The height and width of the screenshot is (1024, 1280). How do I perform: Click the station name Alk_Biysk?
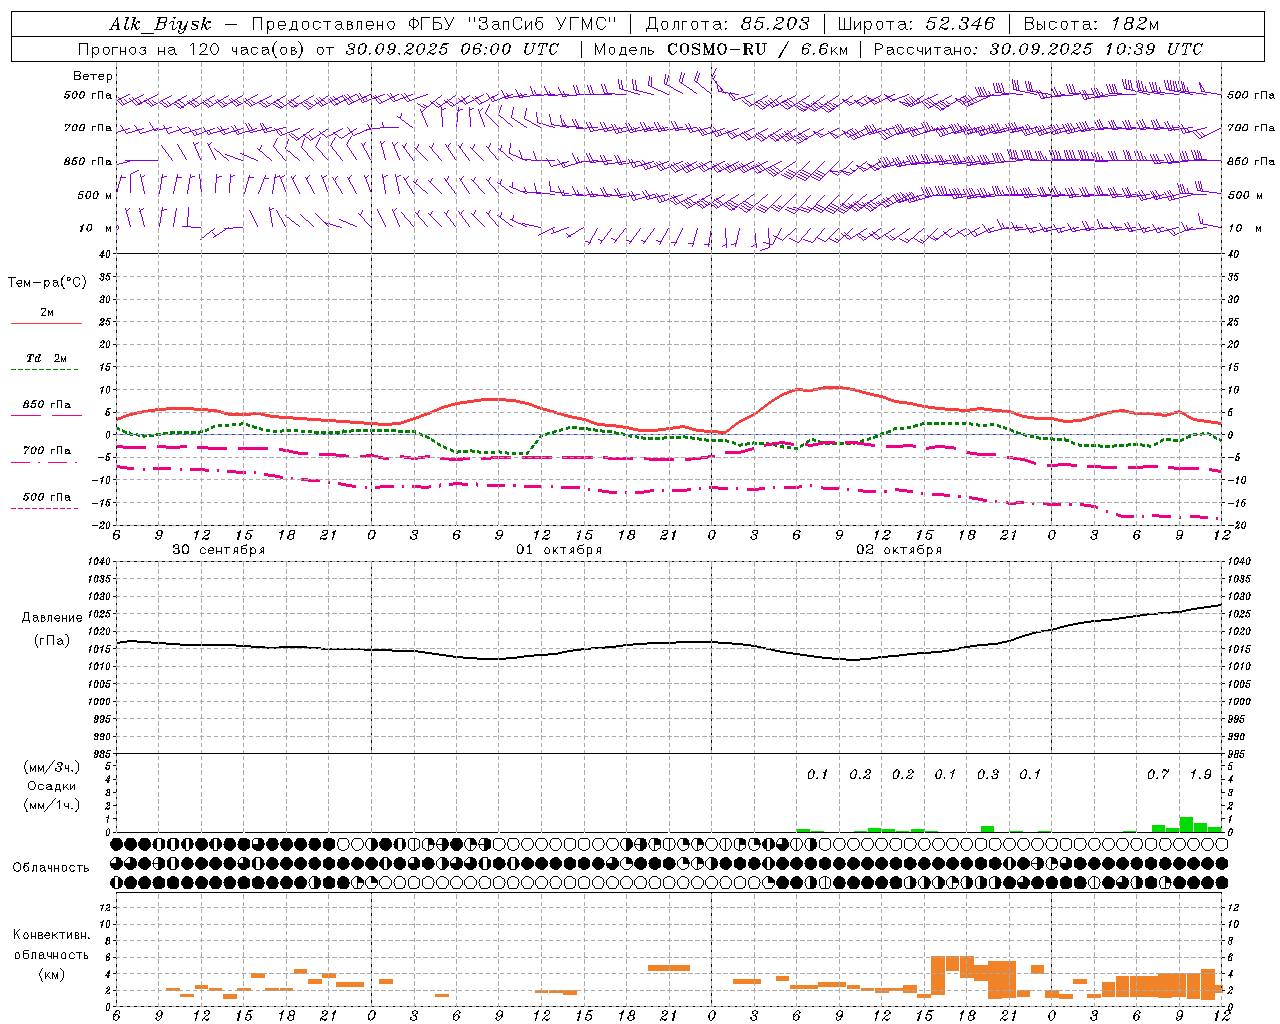coord(160,25)
